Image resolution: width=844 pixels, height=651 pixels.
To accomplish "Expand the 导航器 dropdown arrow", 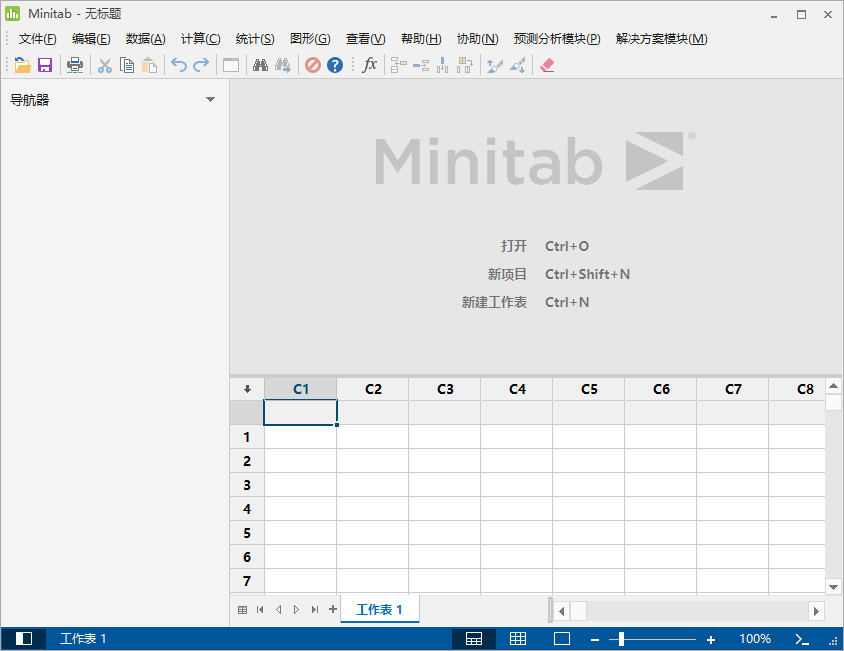I will [210, 99].
